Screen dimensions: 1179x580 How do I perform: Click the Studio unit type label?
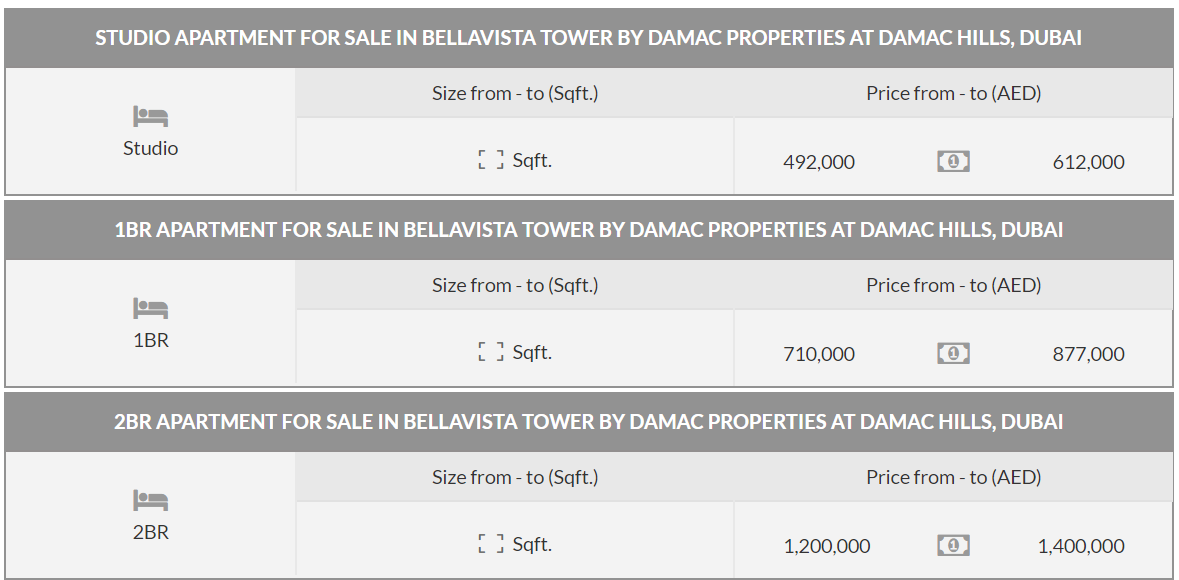[x=150, y=148]
